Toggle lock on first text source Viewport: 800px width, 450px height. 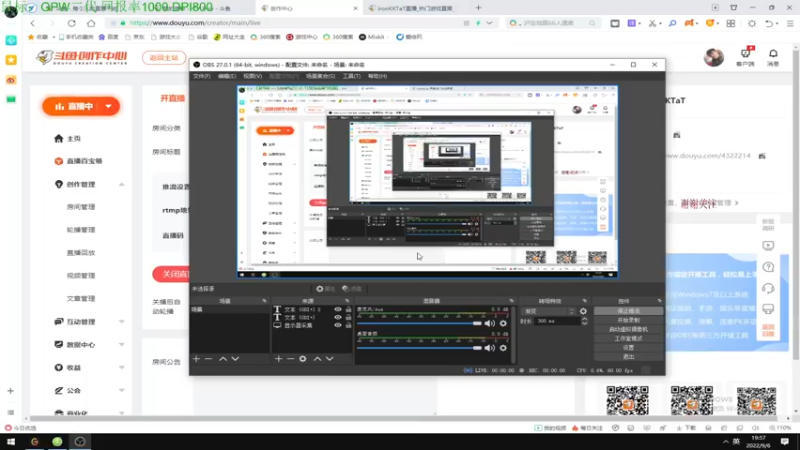[348, 309]
